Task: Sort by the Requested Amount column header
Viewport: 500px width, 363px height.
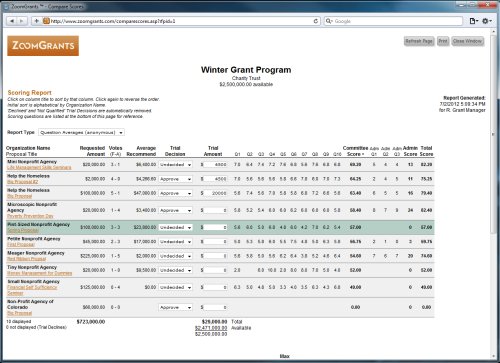Action: tap(92, 151)
